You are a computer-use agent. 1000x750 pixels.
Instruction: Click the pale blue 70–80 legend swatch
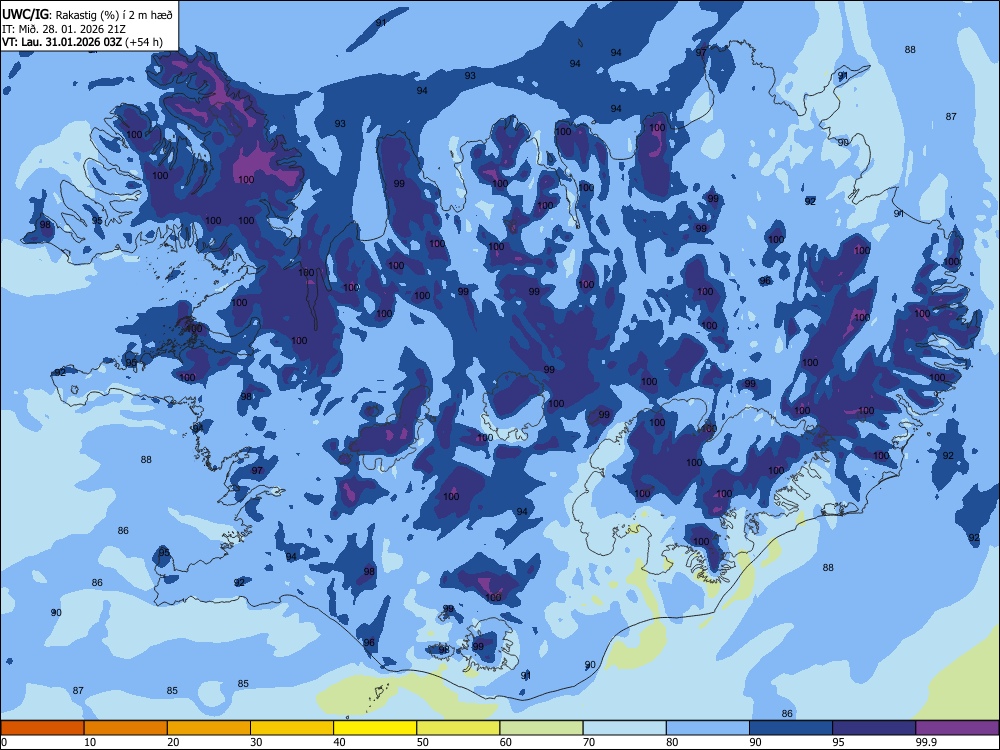624,728
